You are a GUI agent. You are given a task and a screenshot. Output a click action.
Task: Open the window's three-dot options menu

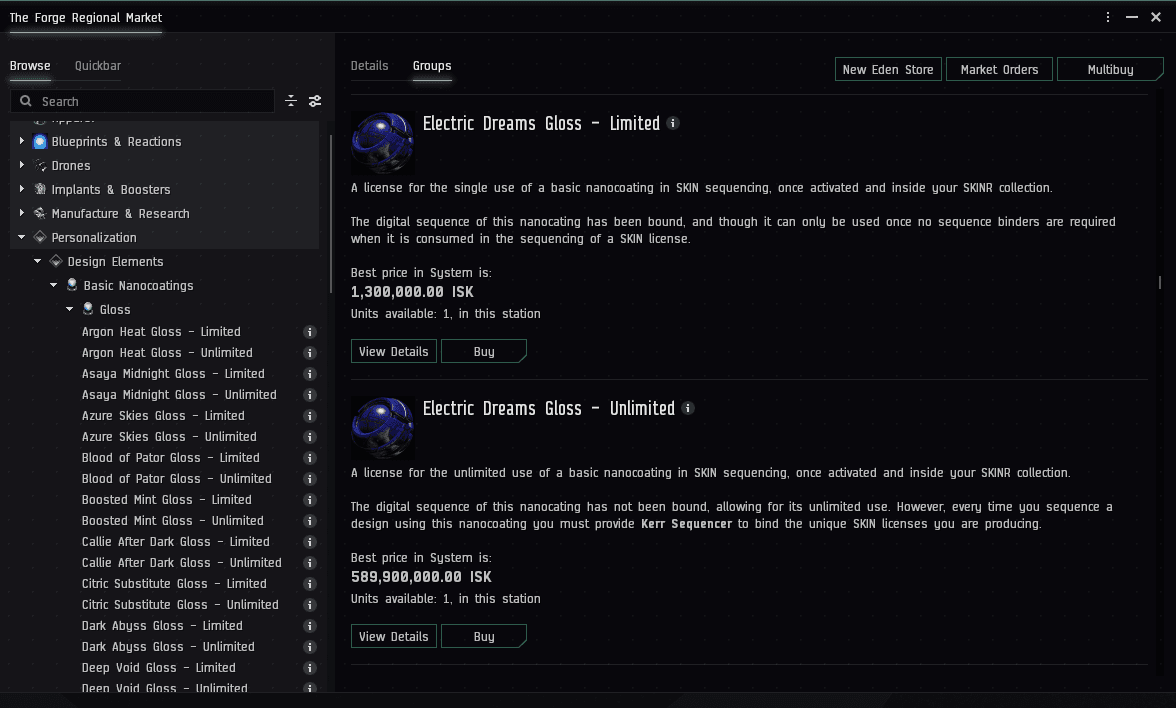tap(1108, 17)
